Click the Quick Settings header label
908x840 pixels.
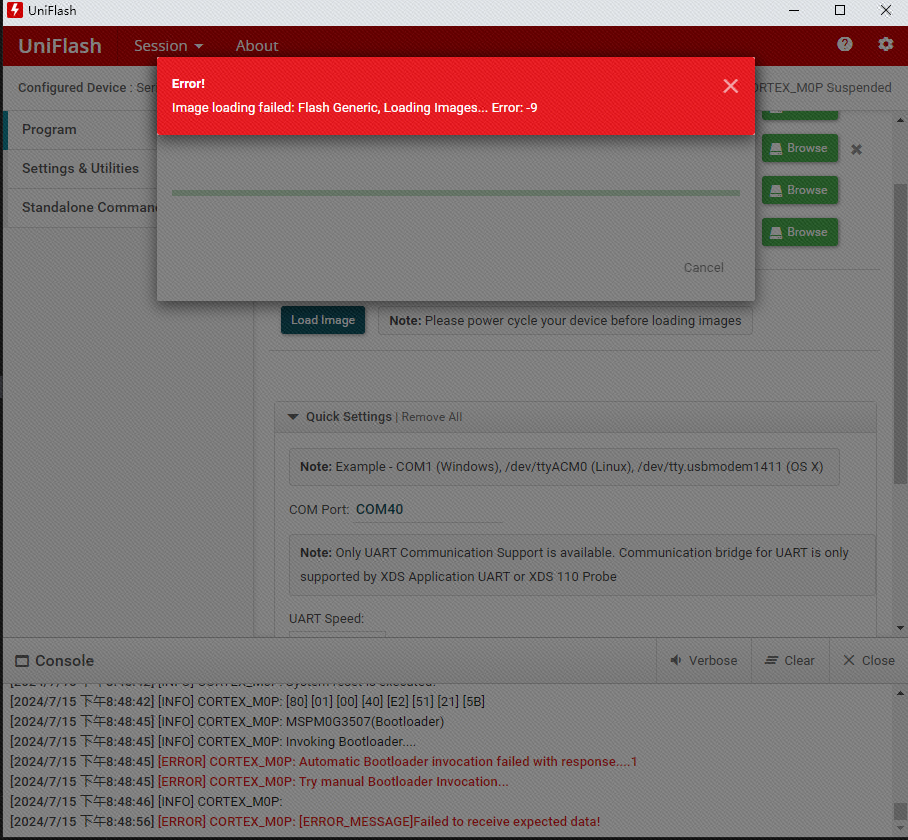pos(349,417)
